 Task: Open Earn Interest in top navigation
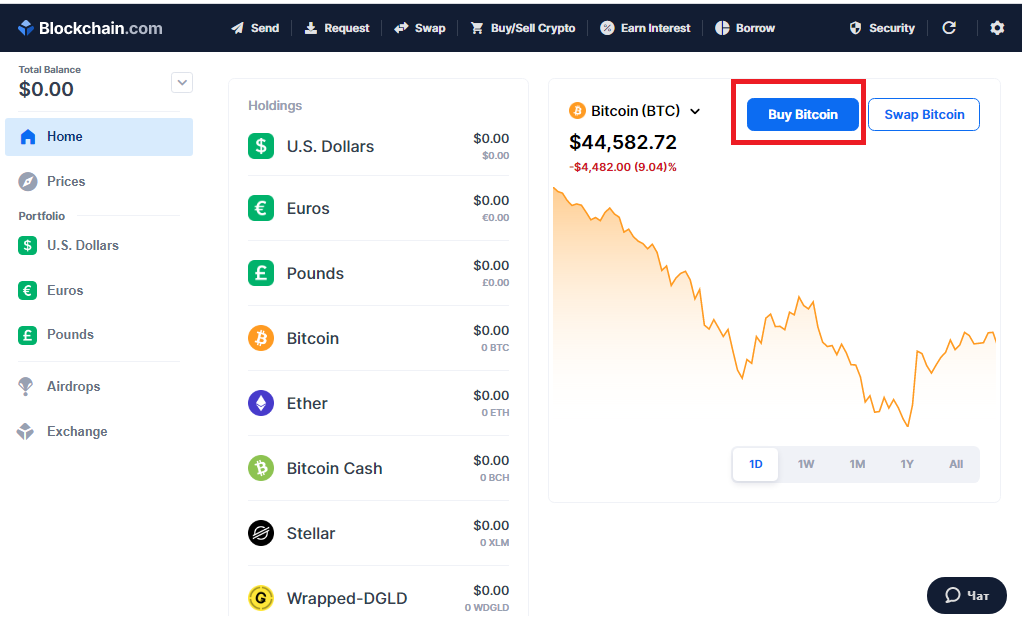[645, 28]
